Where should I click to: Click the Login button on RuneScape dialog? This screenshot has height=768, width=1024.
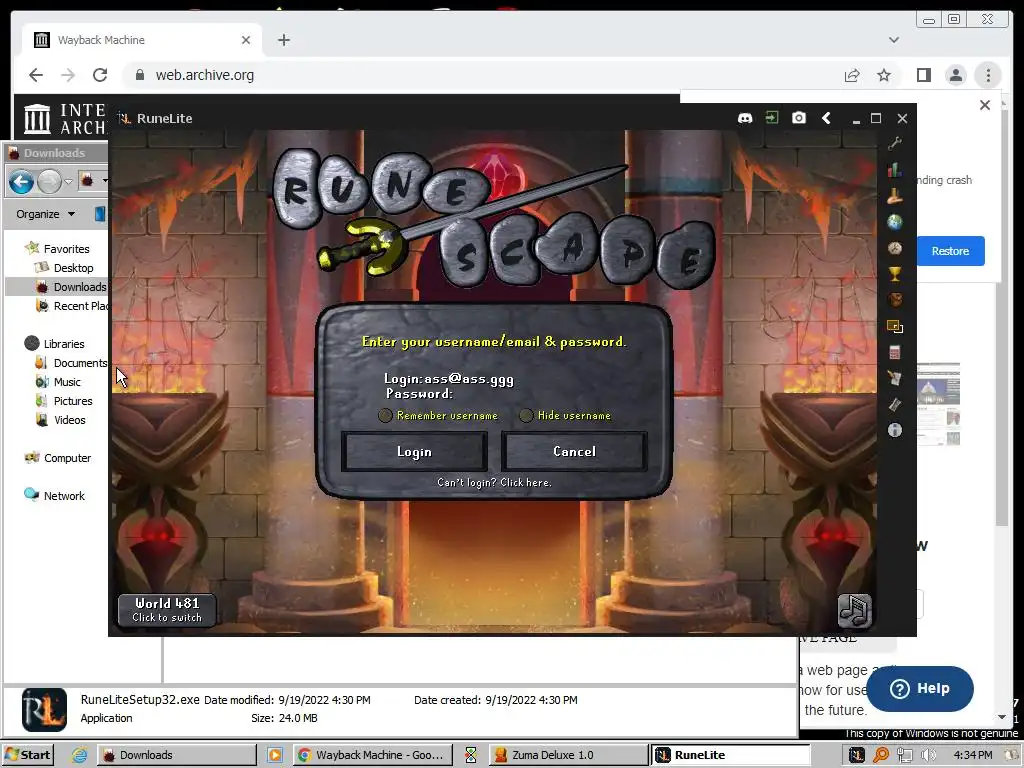(414, 451)
